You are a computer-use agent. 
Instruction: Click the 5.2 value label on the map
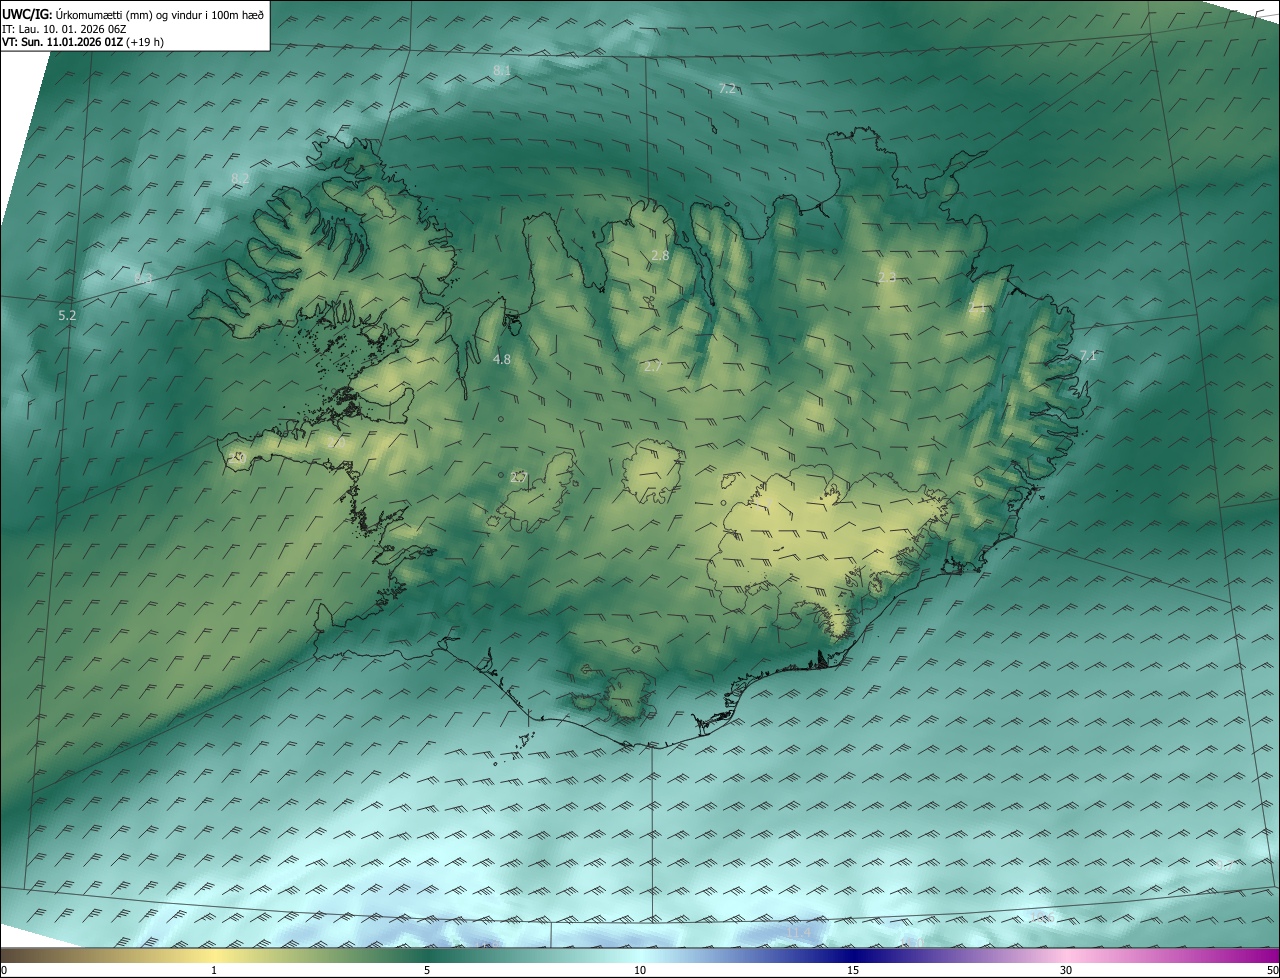(x=67, y=315)
